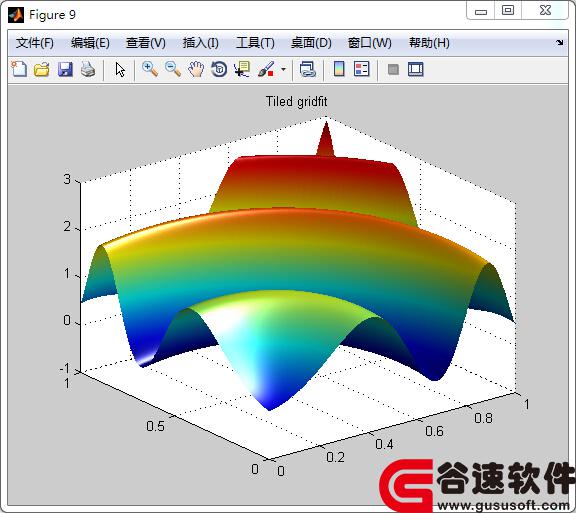
Task: Open a file with the folder icon
Action: pyautogui.click(x=42, y=69)
